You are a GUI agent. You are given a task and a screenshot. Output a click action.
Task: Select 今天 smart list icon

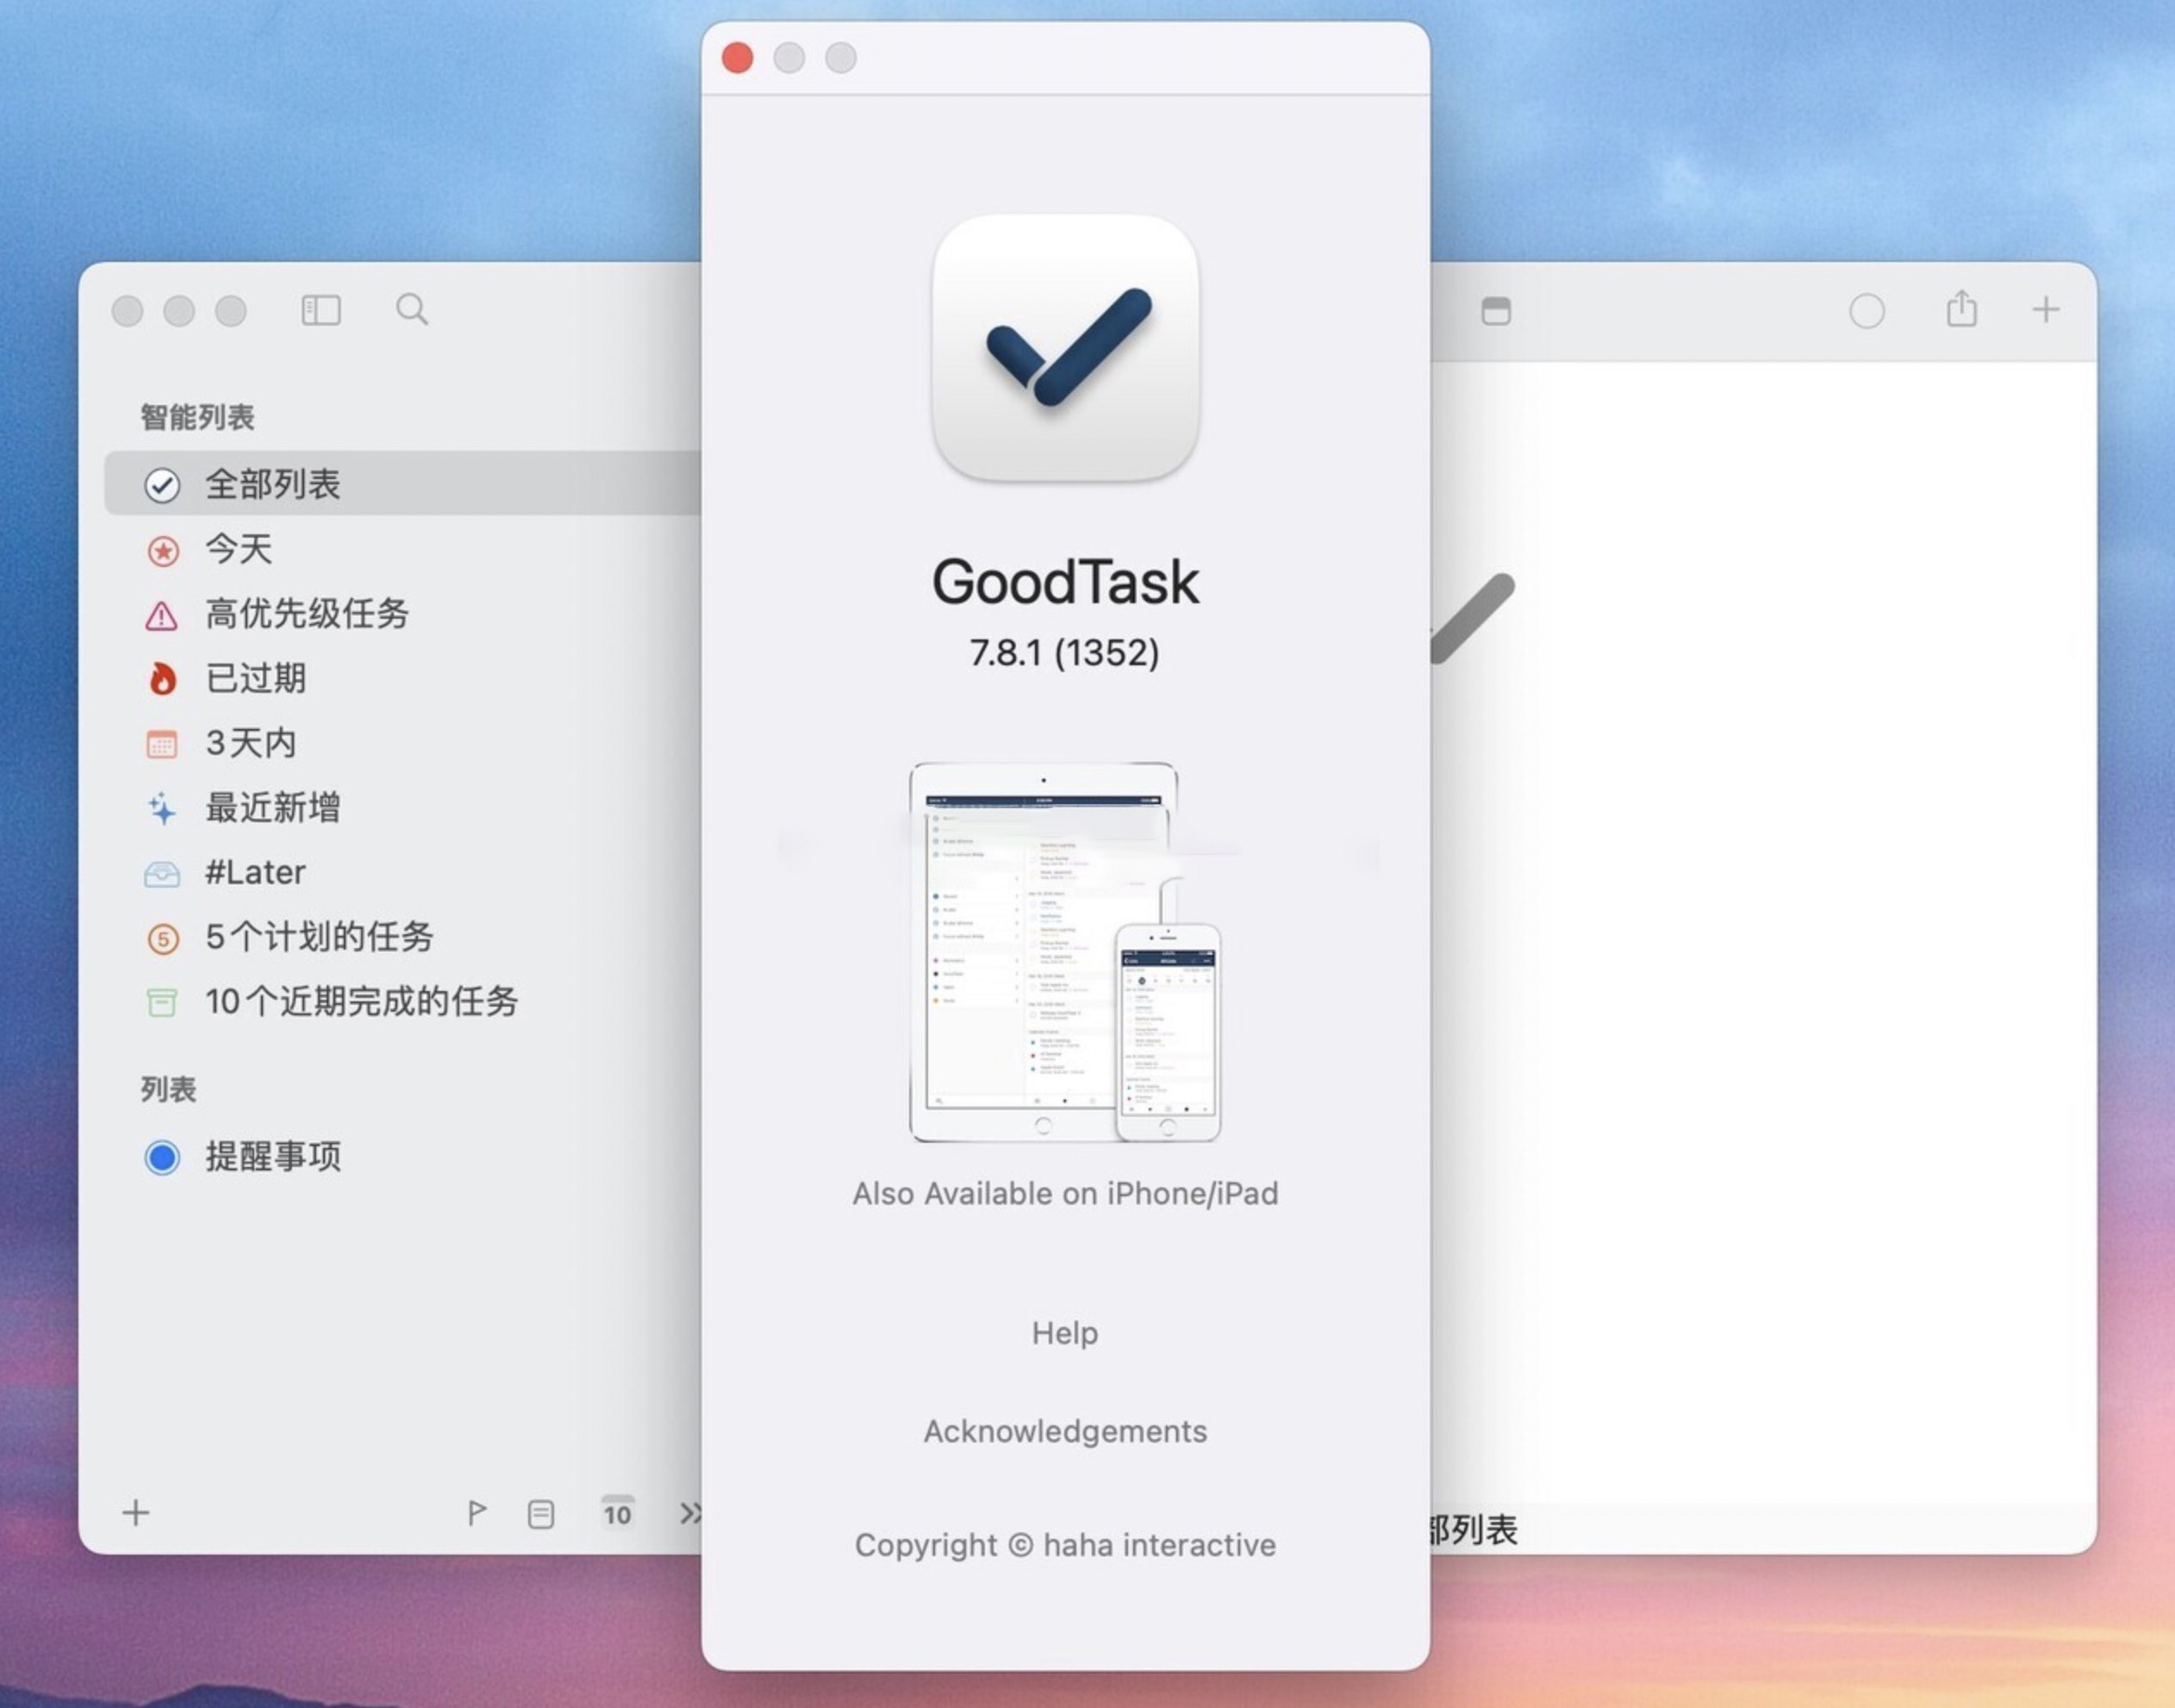[x=160, y=549]
